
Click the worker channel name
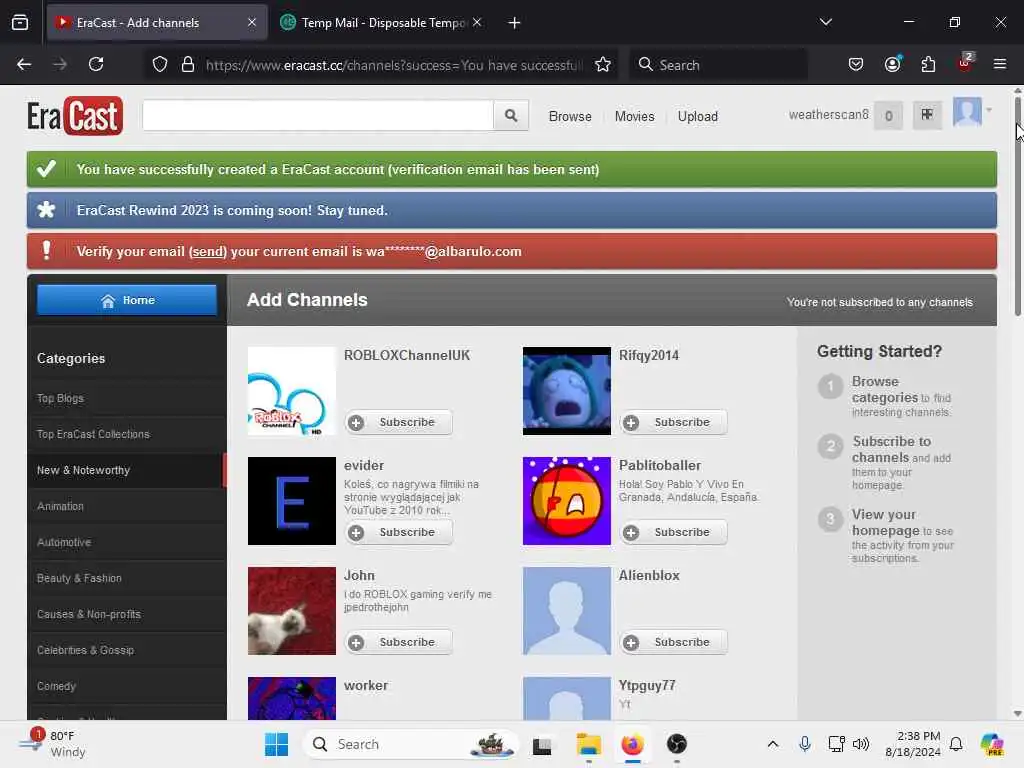(366, 685)
